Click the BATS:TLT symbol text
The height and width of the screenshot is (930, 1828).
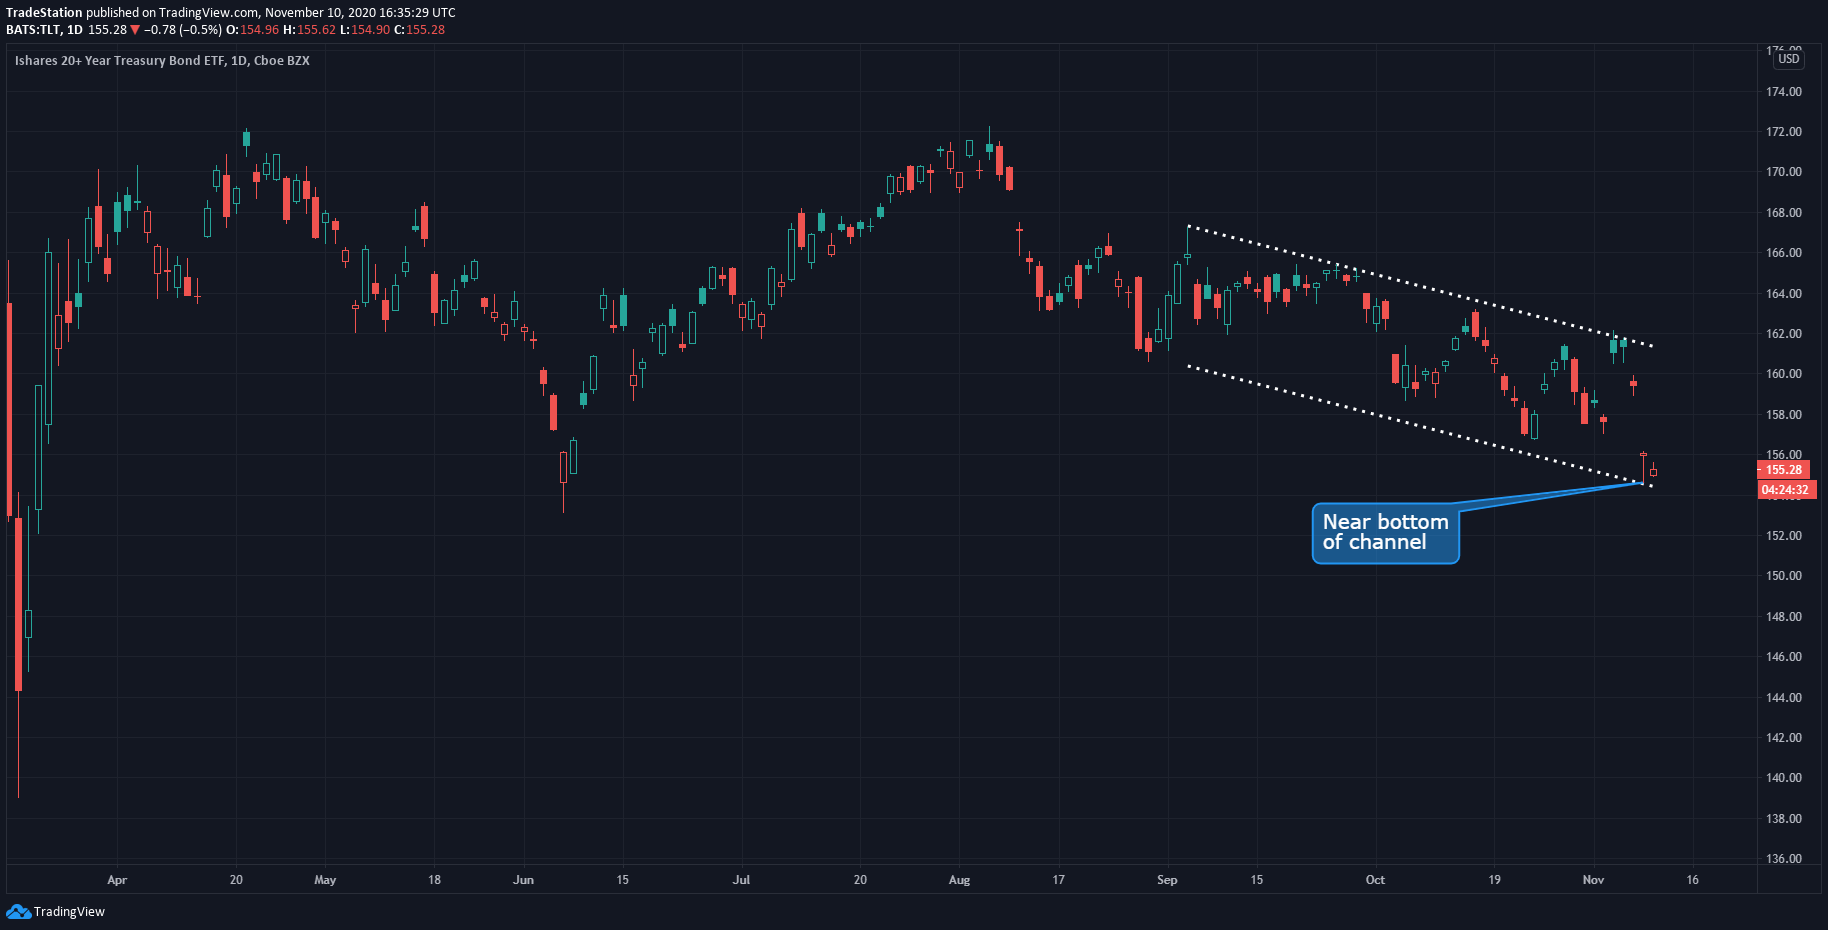pyautogui.click(x=34, y=30)
